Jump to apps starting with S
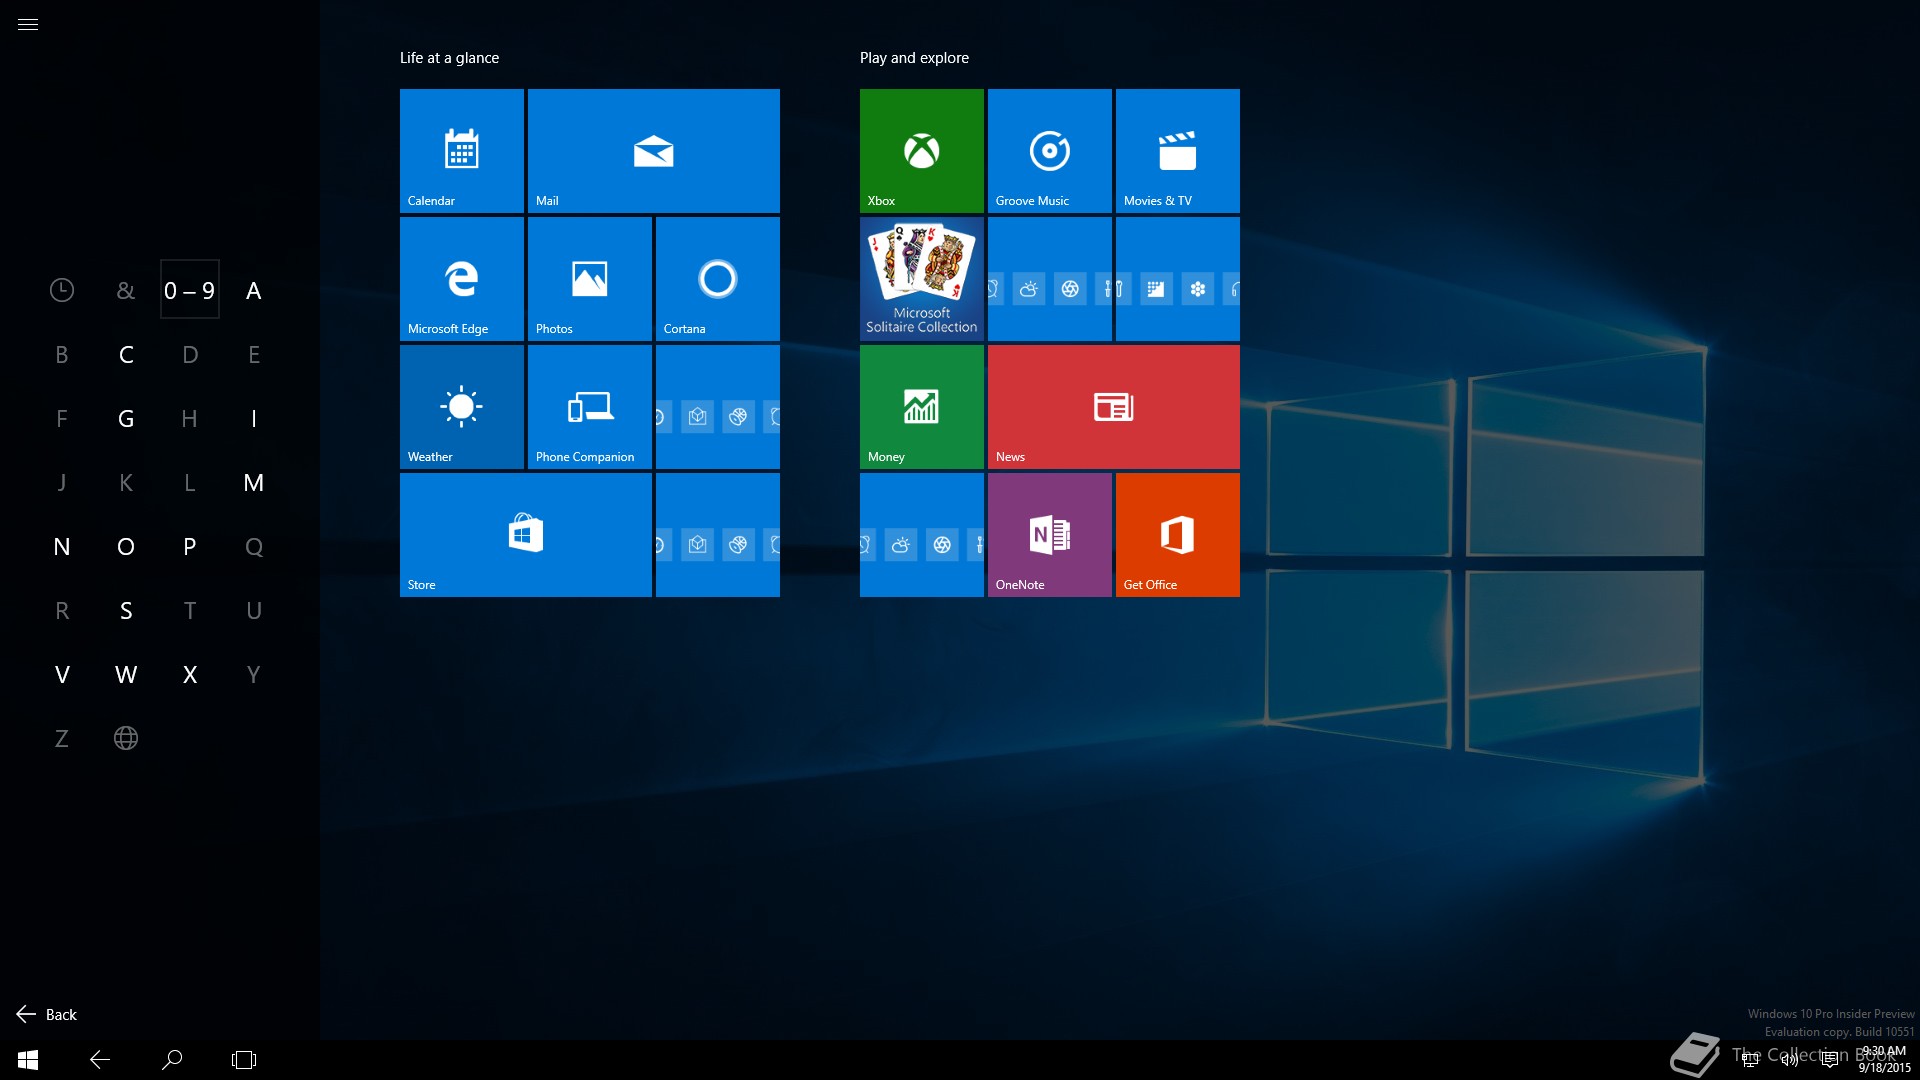This screenshot has width=1920, height=1080. (x=126, y=610)
